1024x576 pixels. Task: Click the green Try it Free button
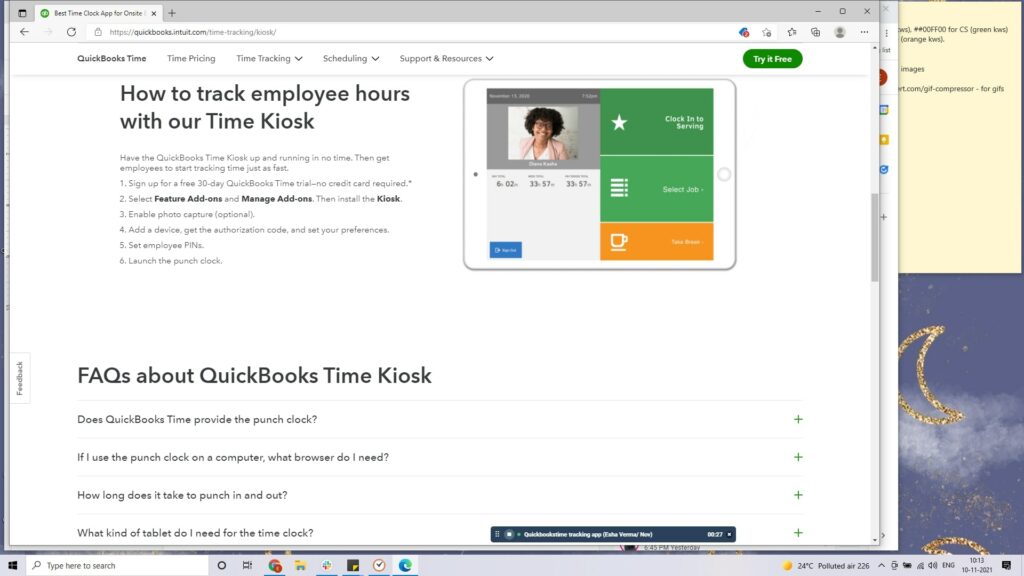(771, 58)
